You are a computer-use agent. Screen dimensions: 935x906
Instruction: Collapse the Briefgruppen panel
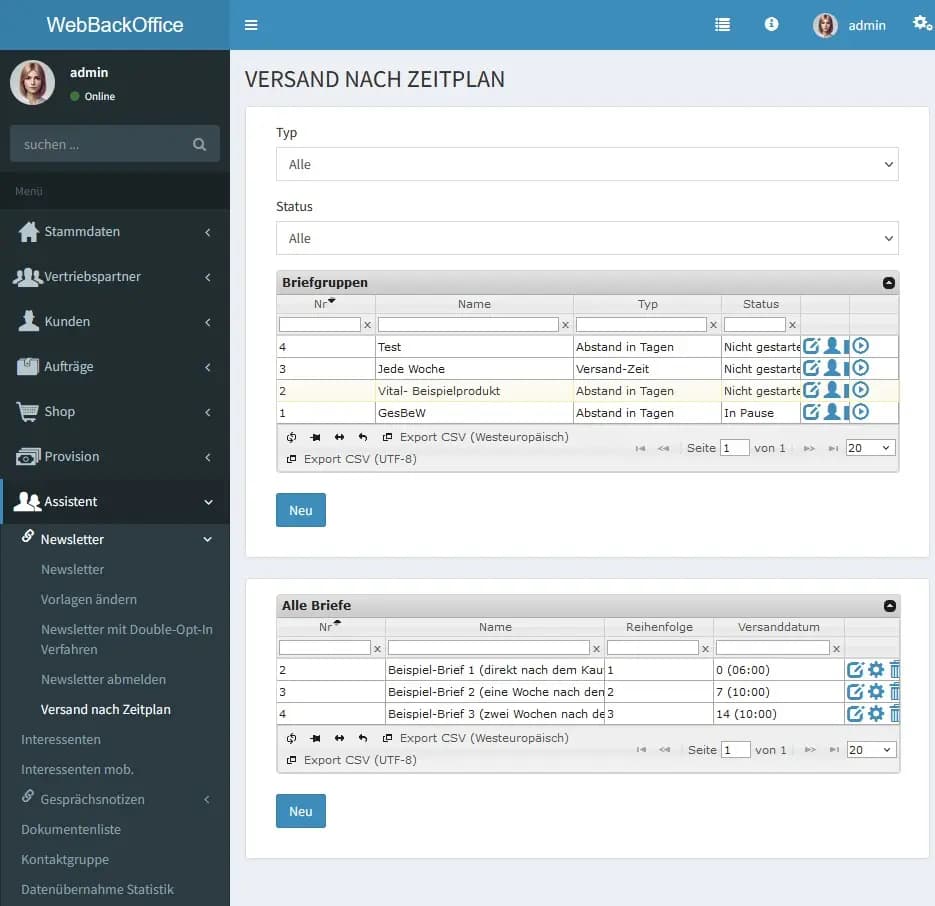pos(889,283)
